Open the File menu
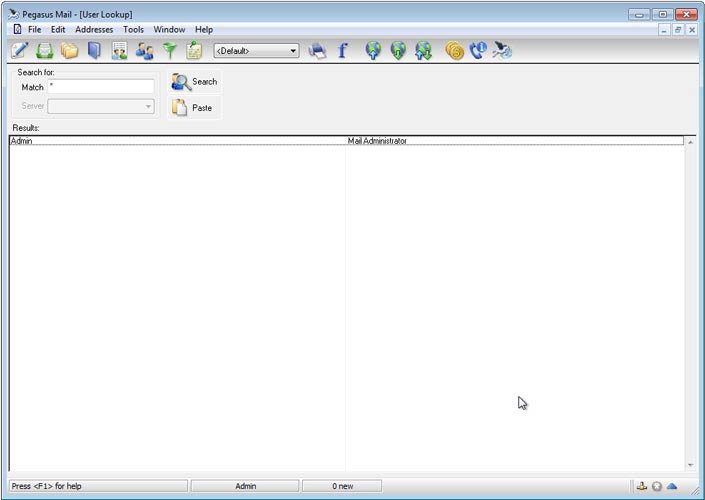 tap(34, 30)
